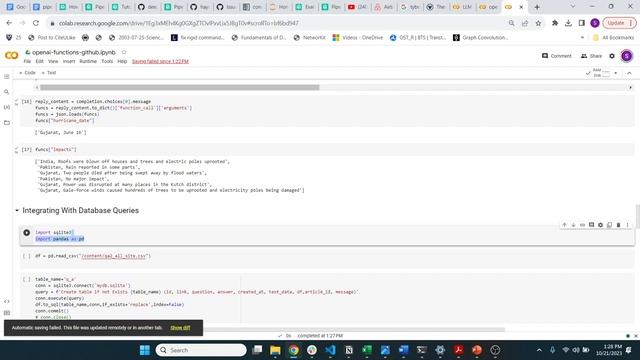Image resolution: width=640 pixels, height=360 pixels.
Task: Collapse the Colab header with the up chevron
Action: [x=629, y=73]
